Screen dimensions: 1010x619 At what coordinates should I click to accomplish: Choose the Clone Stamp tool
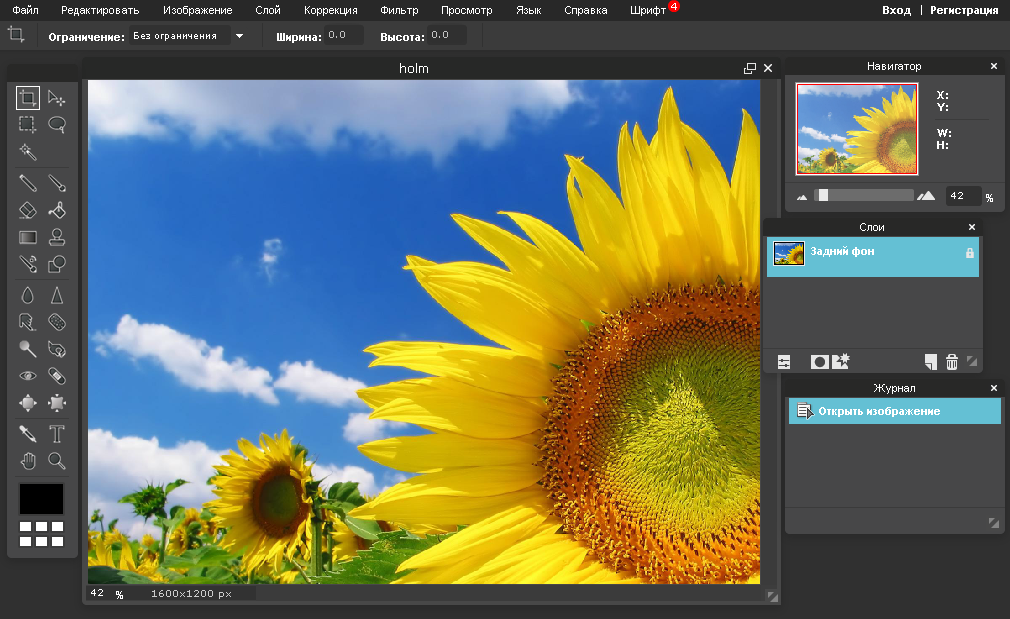pos(57,237)
